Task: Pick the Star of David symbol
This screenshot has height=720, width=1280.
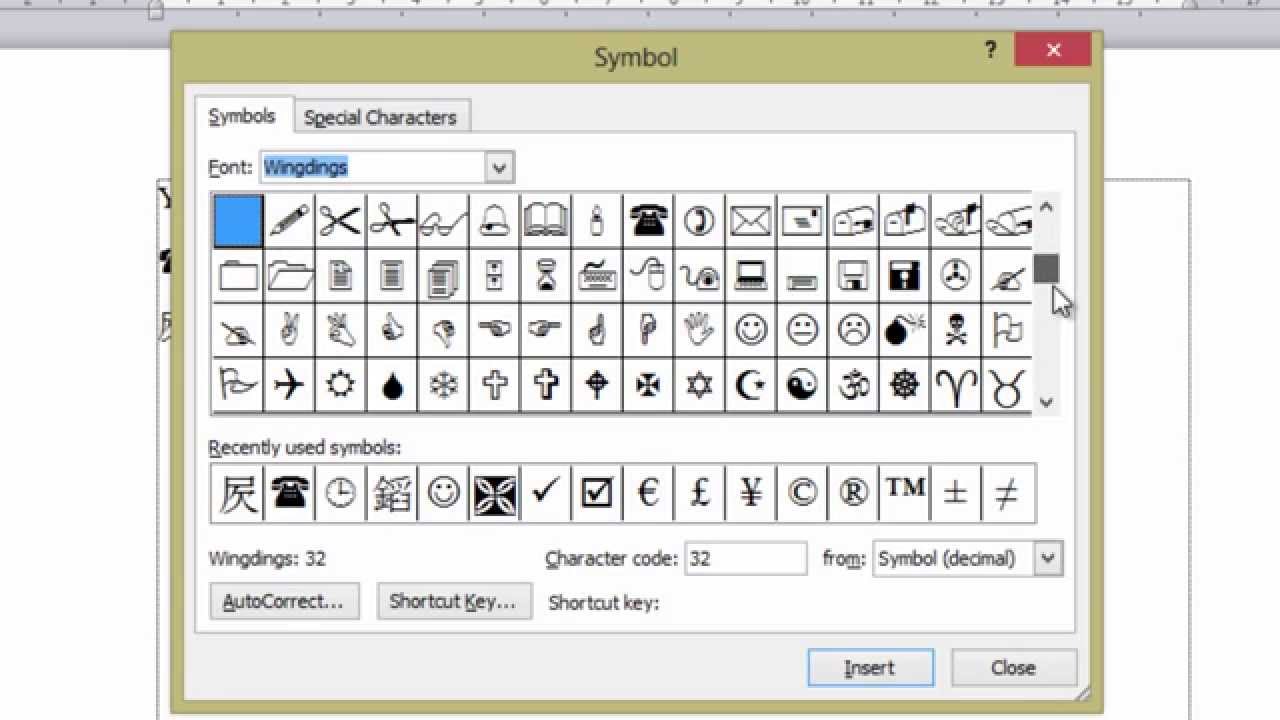Action: (x=699, y=385)
